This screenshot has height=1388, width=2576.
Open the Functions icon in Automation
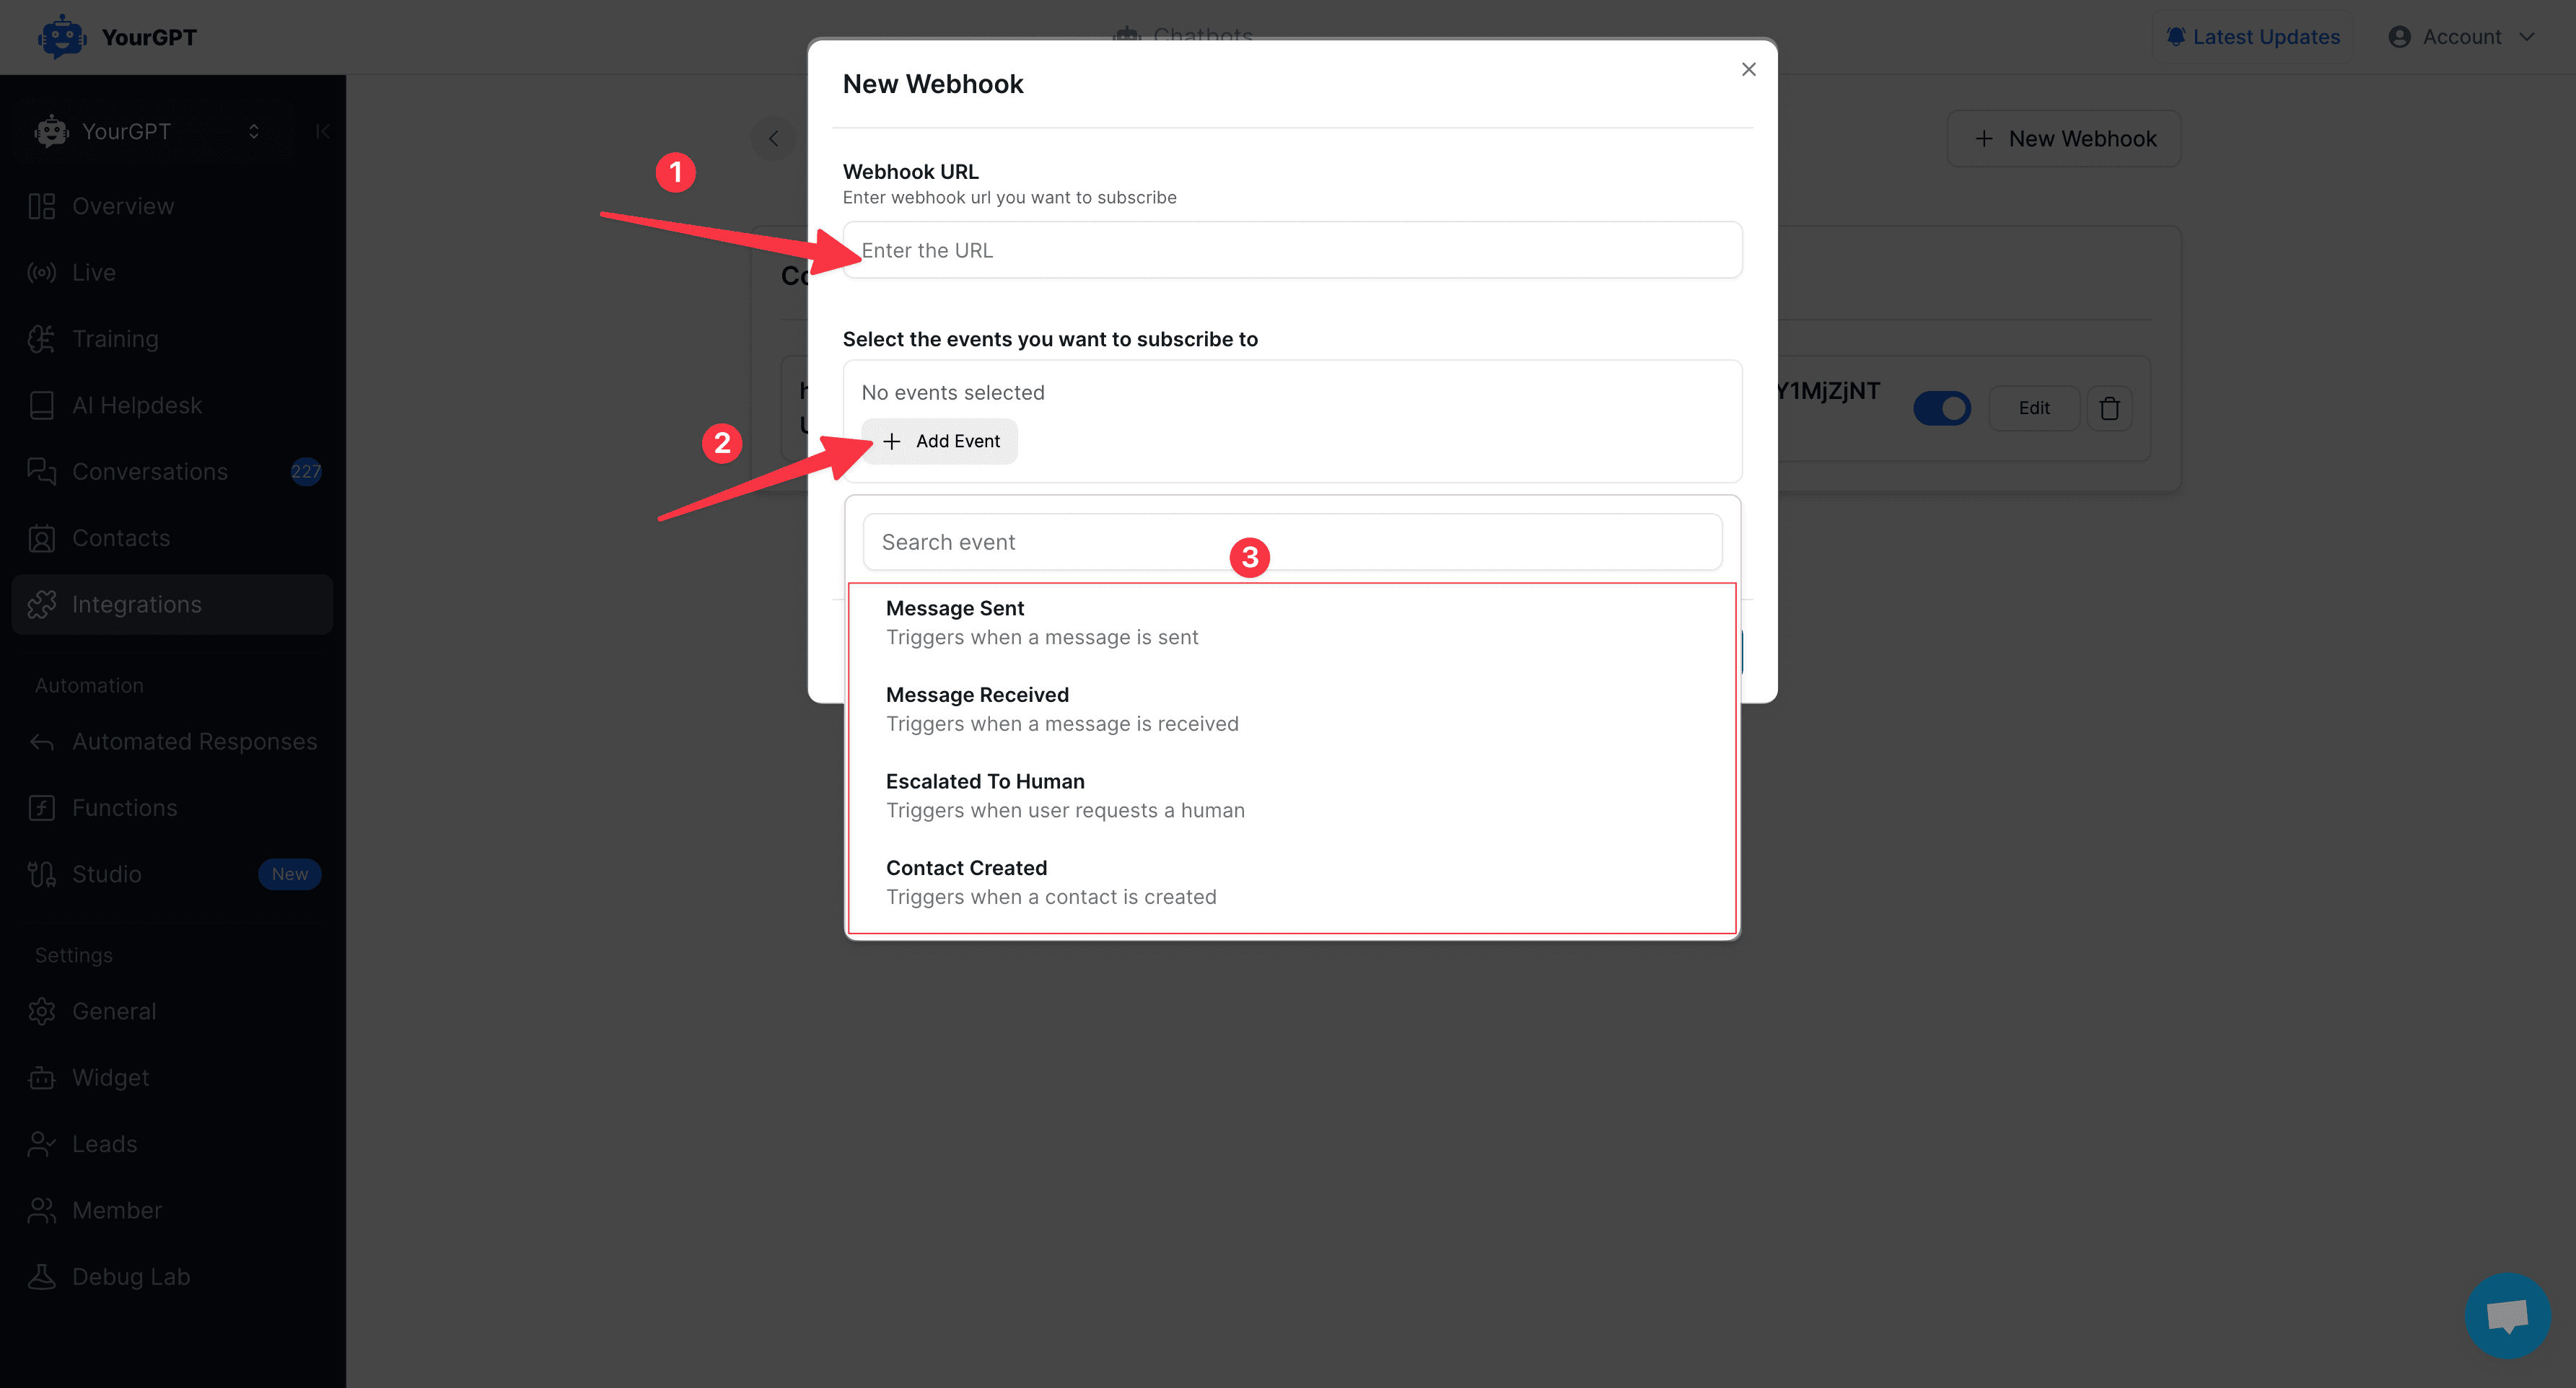pos(41,808)
